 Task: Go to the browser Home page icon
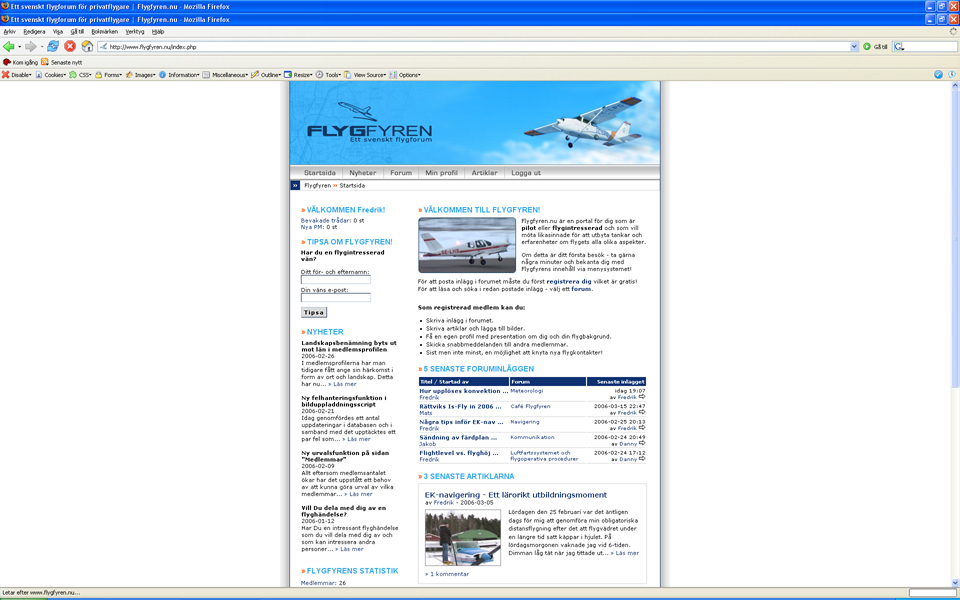tap(88, 47)
